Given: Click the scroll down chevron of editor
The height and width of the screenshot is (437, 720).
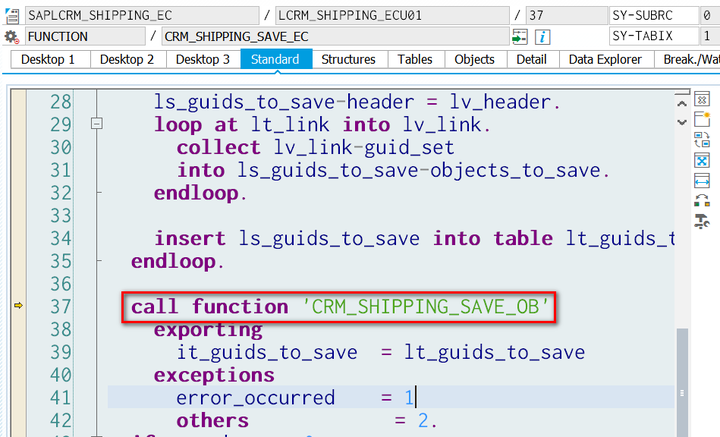Looking at the screenshot, I should 682,122.
